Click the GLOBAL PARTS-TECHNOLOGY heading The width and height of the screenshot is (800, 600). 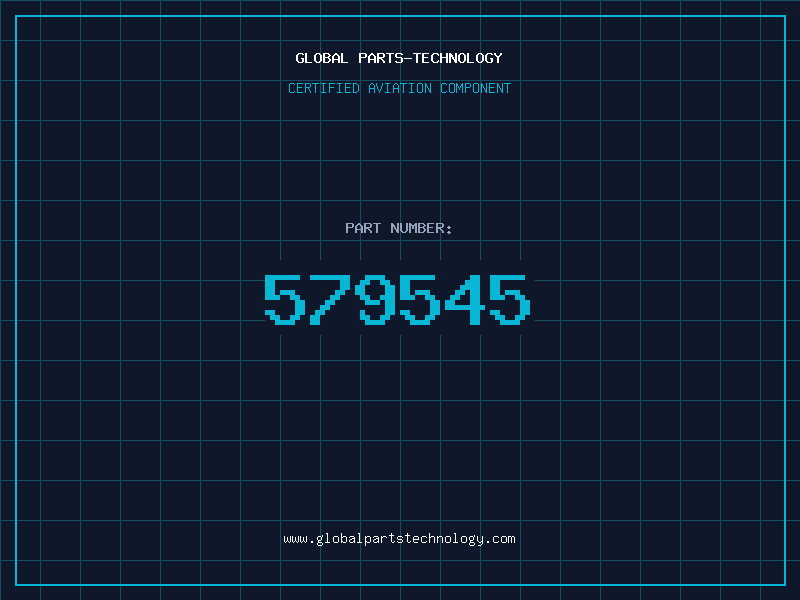(399, 58)
